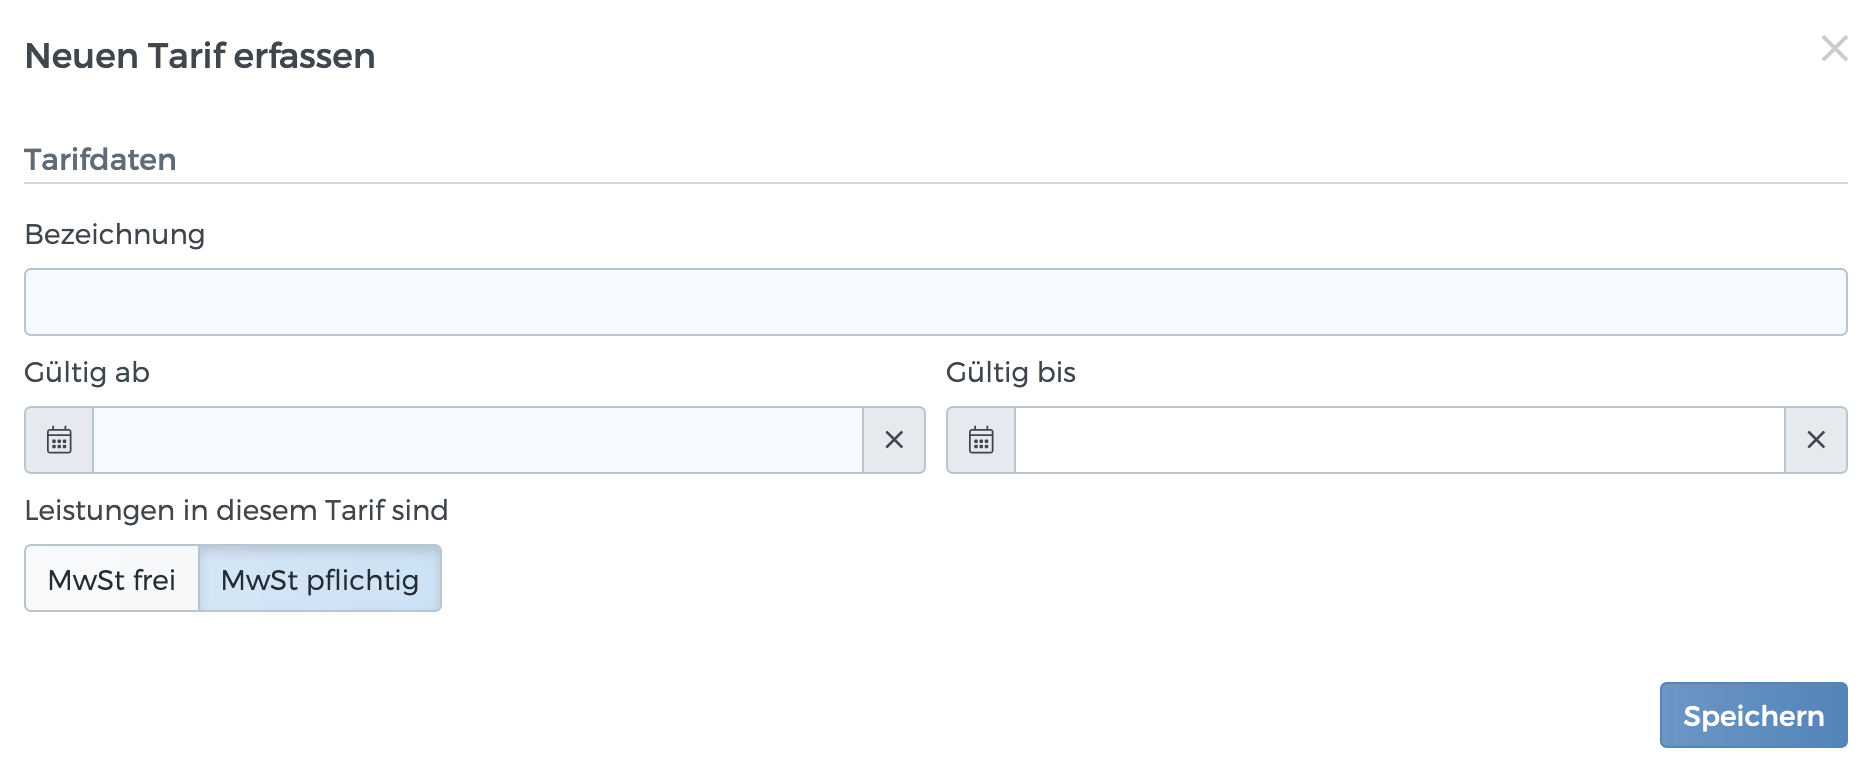Viewport: 1872px width, 774px height.
Task: Select the MwSt frei option
Action: tap(112, 579)
